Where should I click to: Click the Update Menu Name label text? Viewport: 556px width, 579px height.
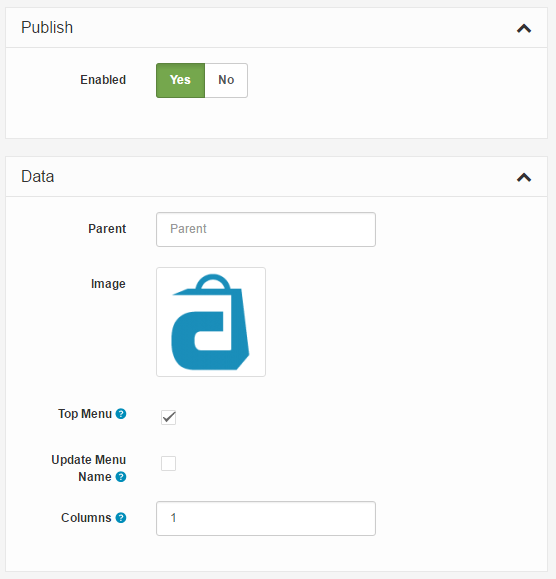tap(89, 468)
